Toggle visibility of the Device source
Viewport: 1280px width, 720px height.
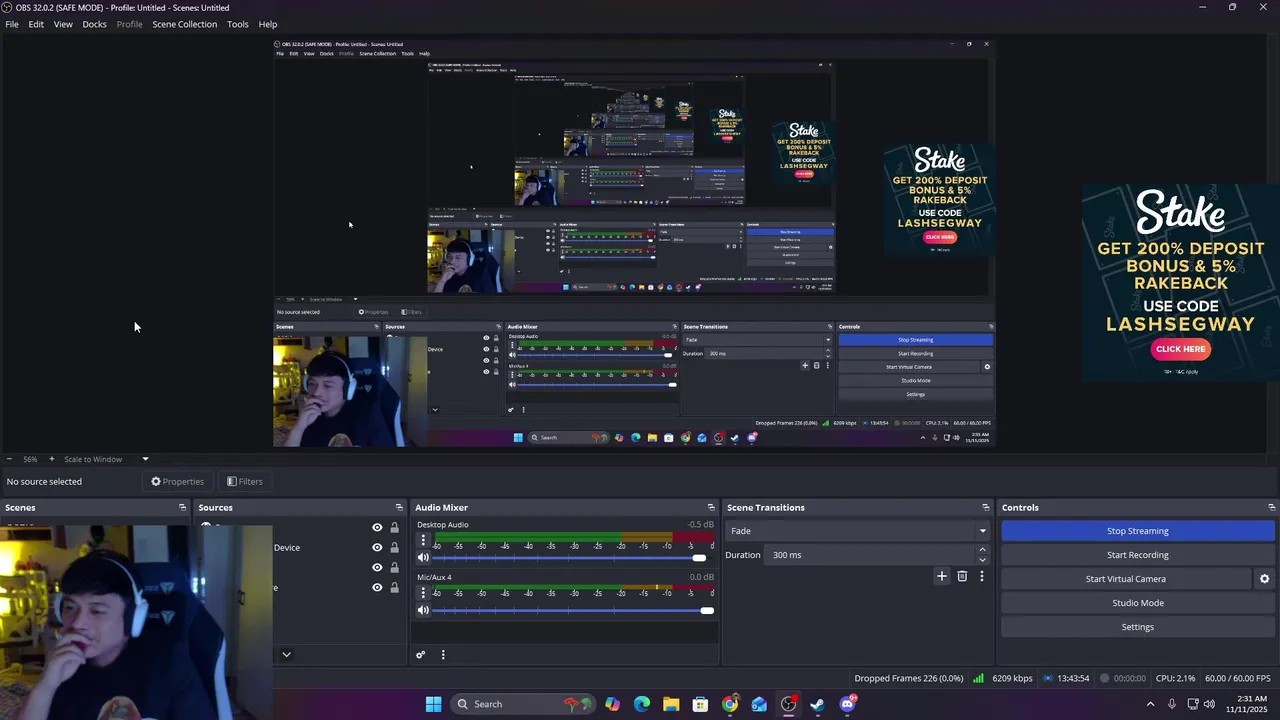377,548
